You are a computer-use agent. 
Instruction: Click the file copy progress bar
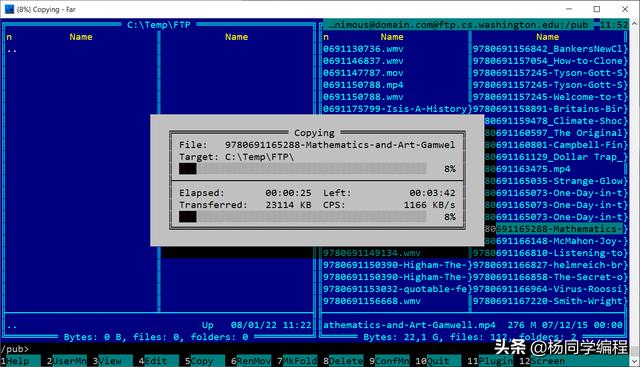(x=302, y=169)
